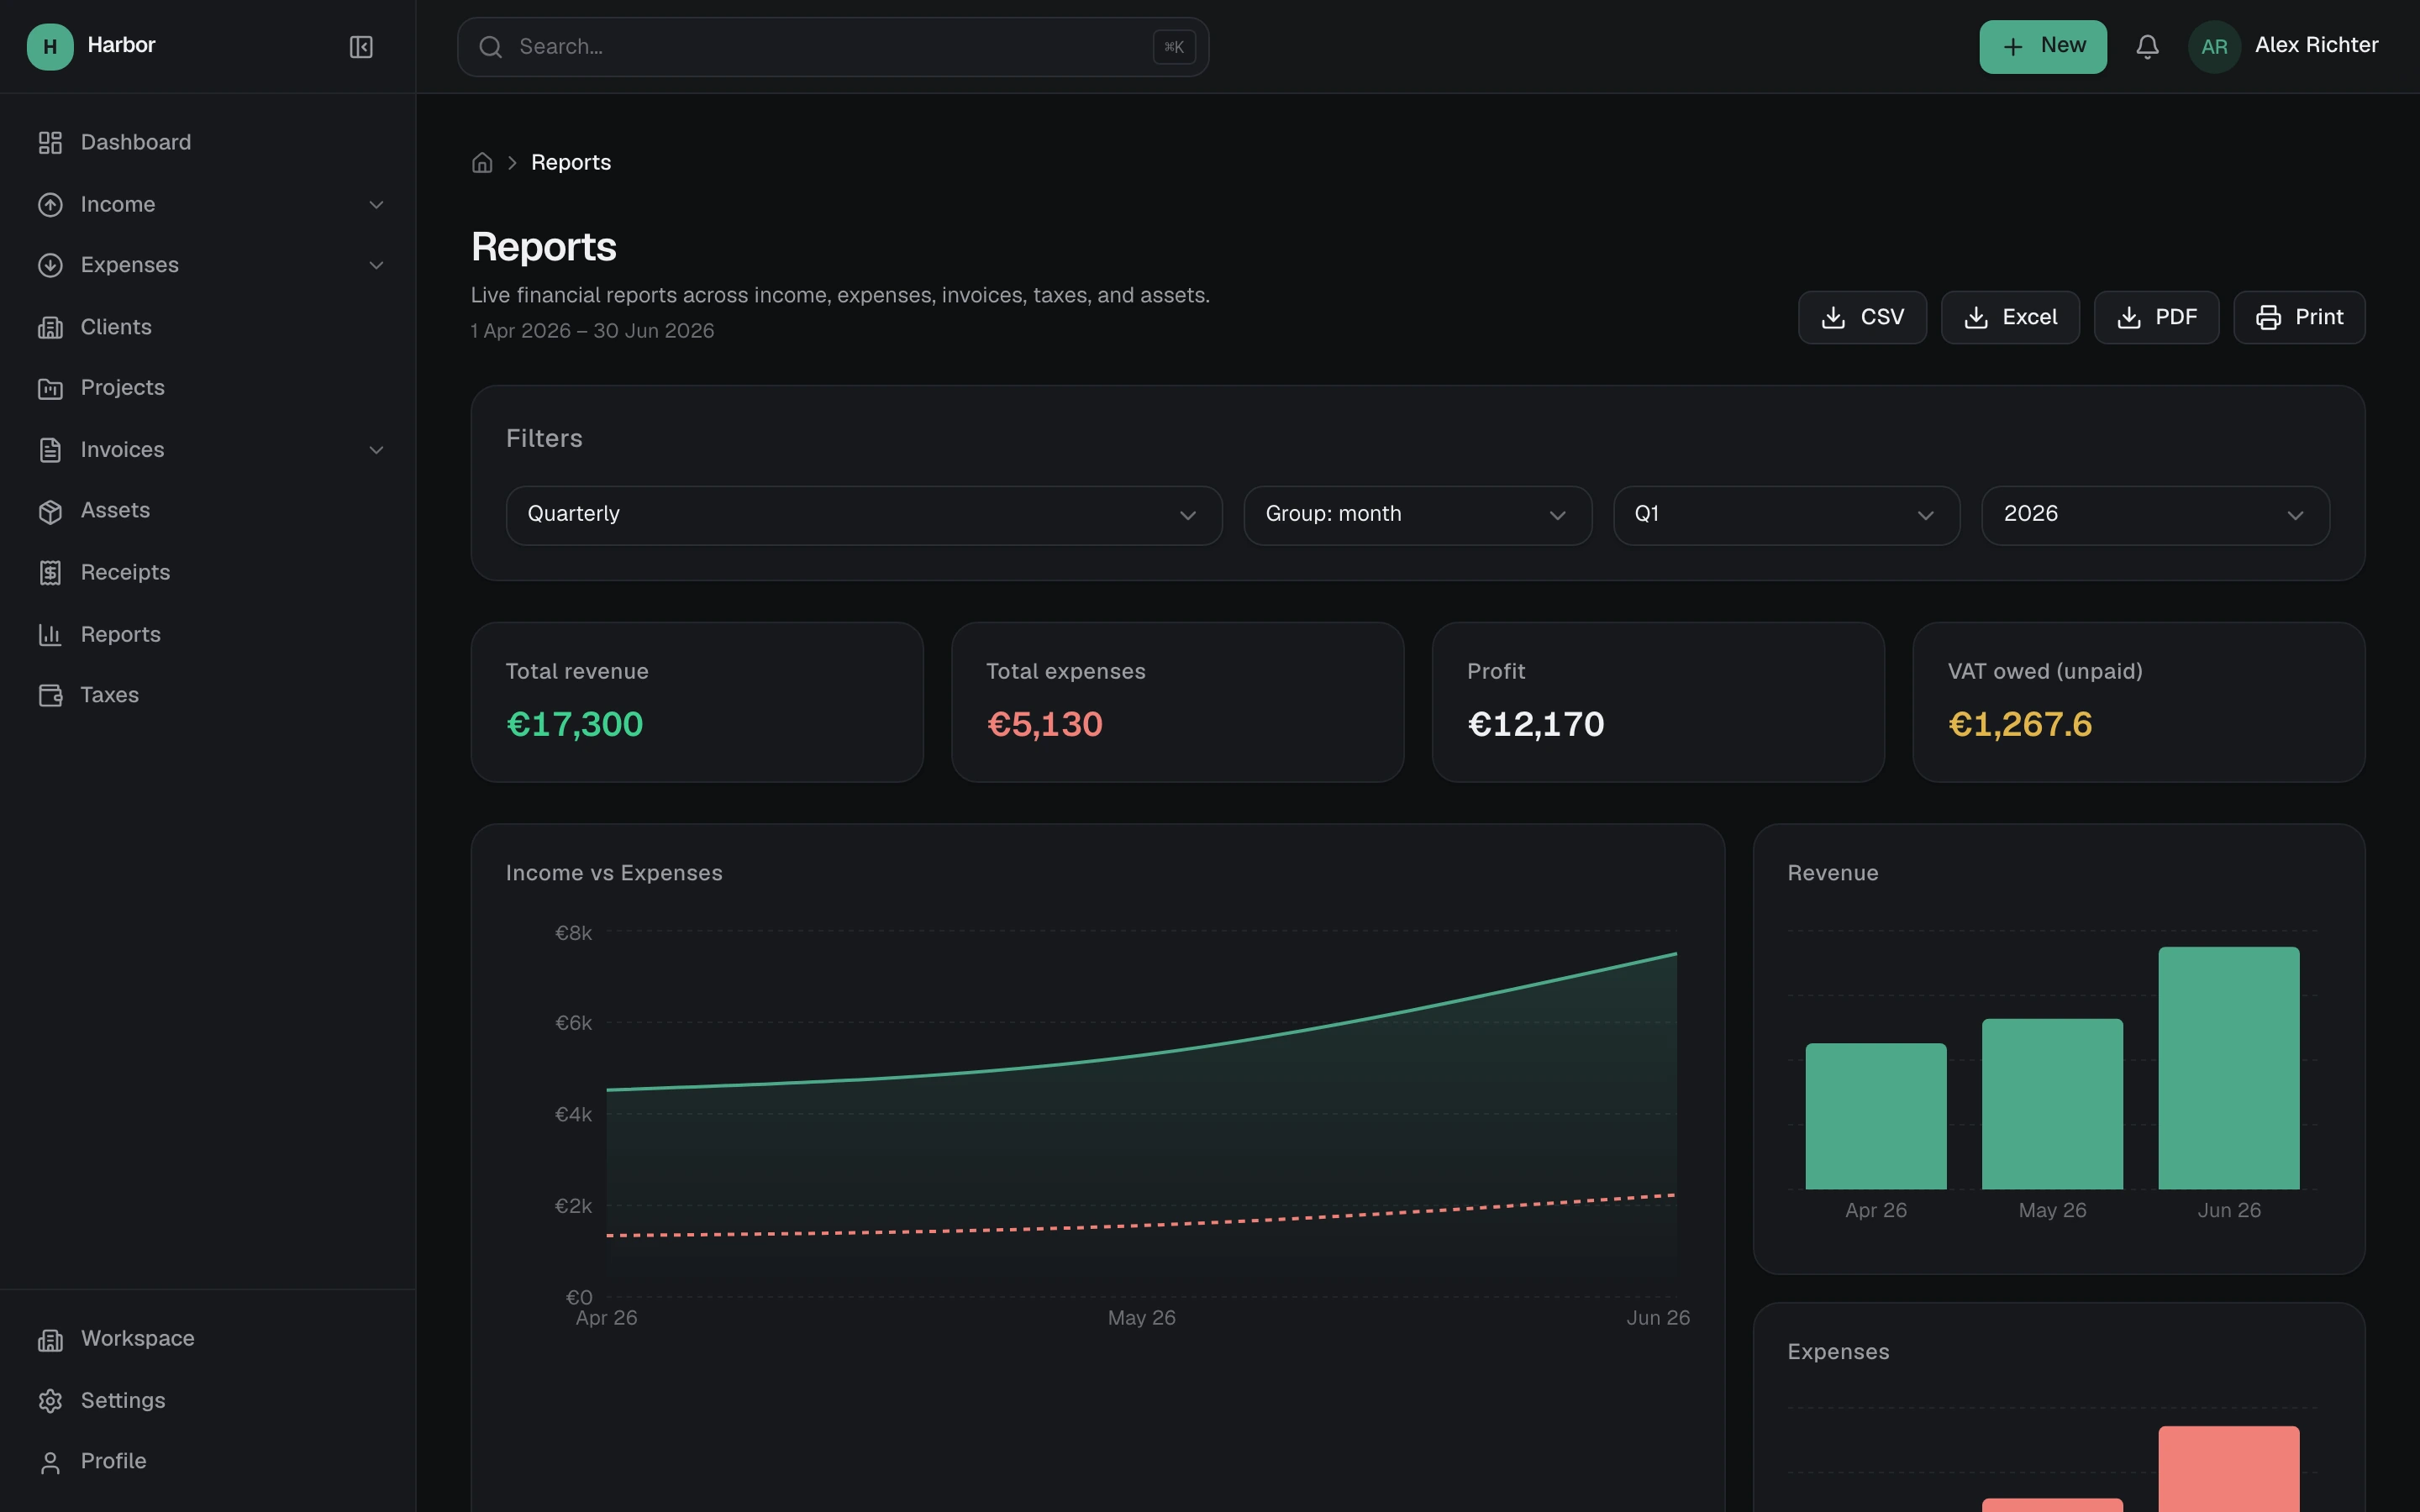Click the Profile person icon
The width and height of the screenshot is (2420, 1512).
pos(50,1462)
